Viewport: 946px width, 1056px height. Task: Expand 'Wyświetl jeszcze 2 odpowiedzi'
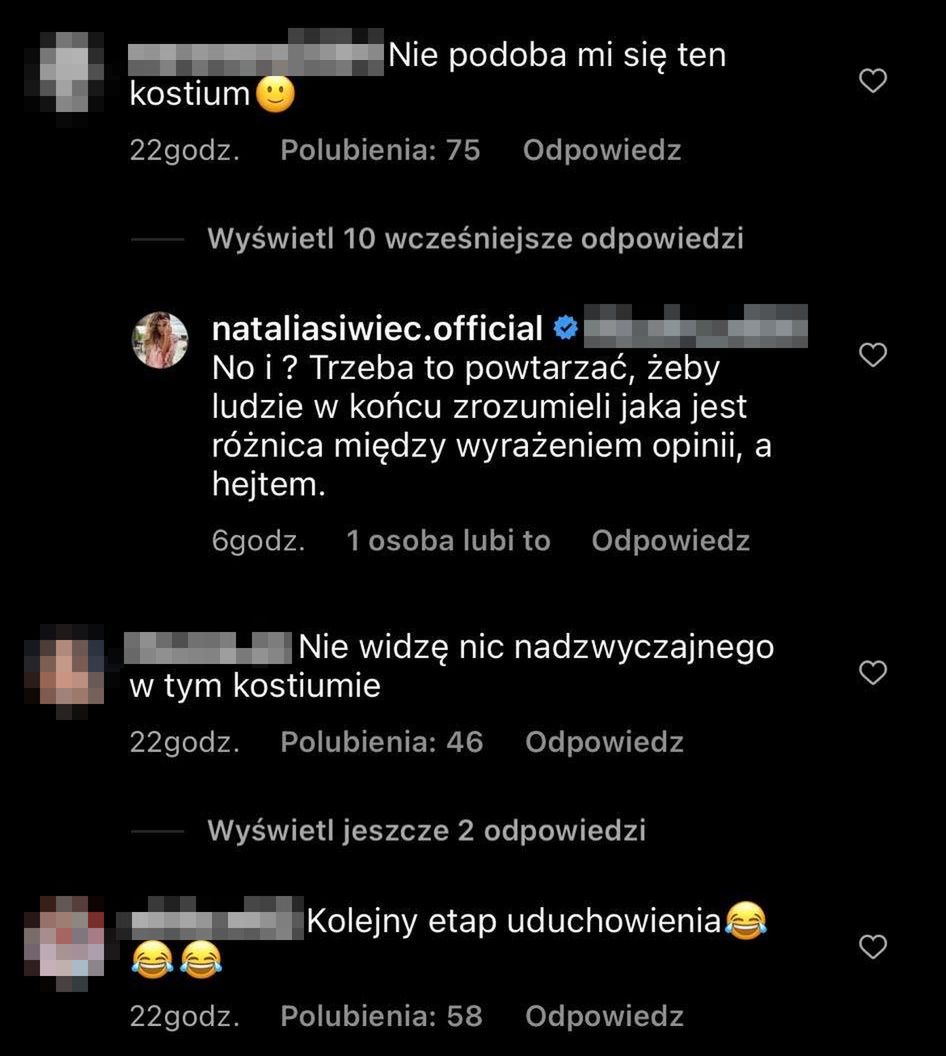(x=427, y=830)
